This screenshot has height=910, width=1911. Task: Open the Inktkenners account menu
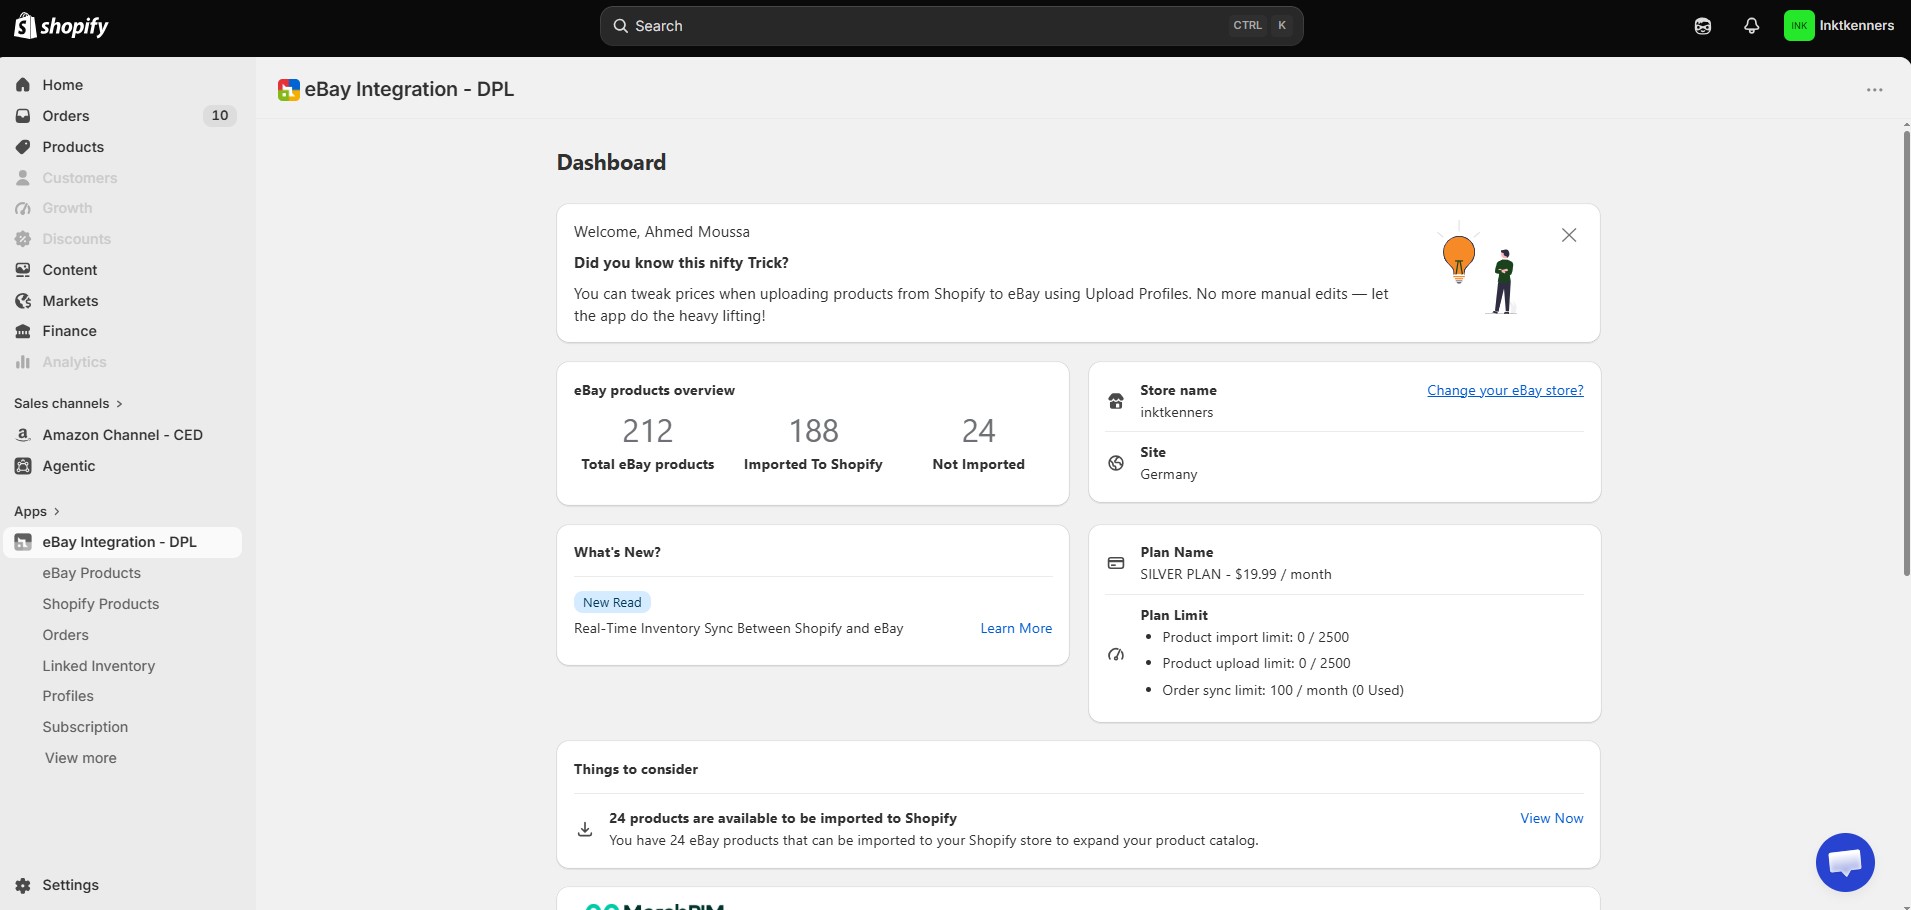pos(1839,26)
